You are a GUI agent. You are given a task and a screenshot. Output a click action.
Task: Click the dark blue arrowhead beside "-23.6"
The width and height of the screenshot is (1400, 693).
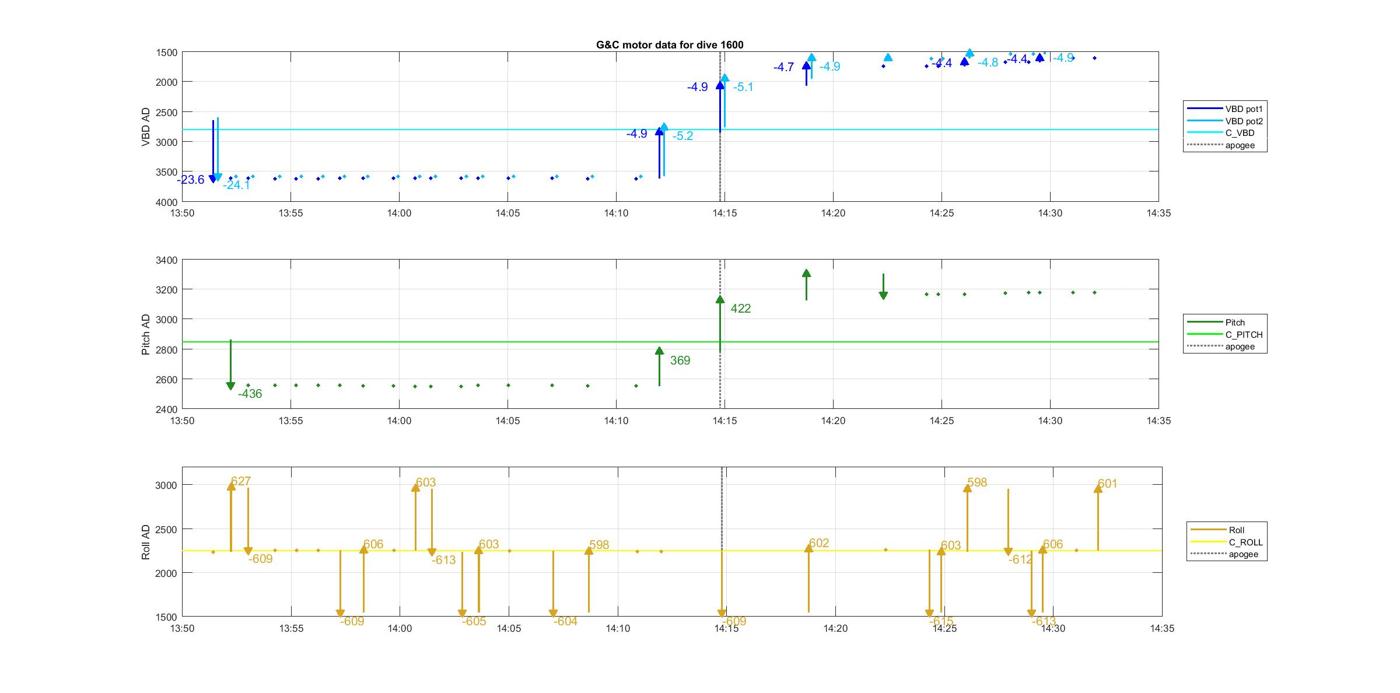click(x=213, y=177)
